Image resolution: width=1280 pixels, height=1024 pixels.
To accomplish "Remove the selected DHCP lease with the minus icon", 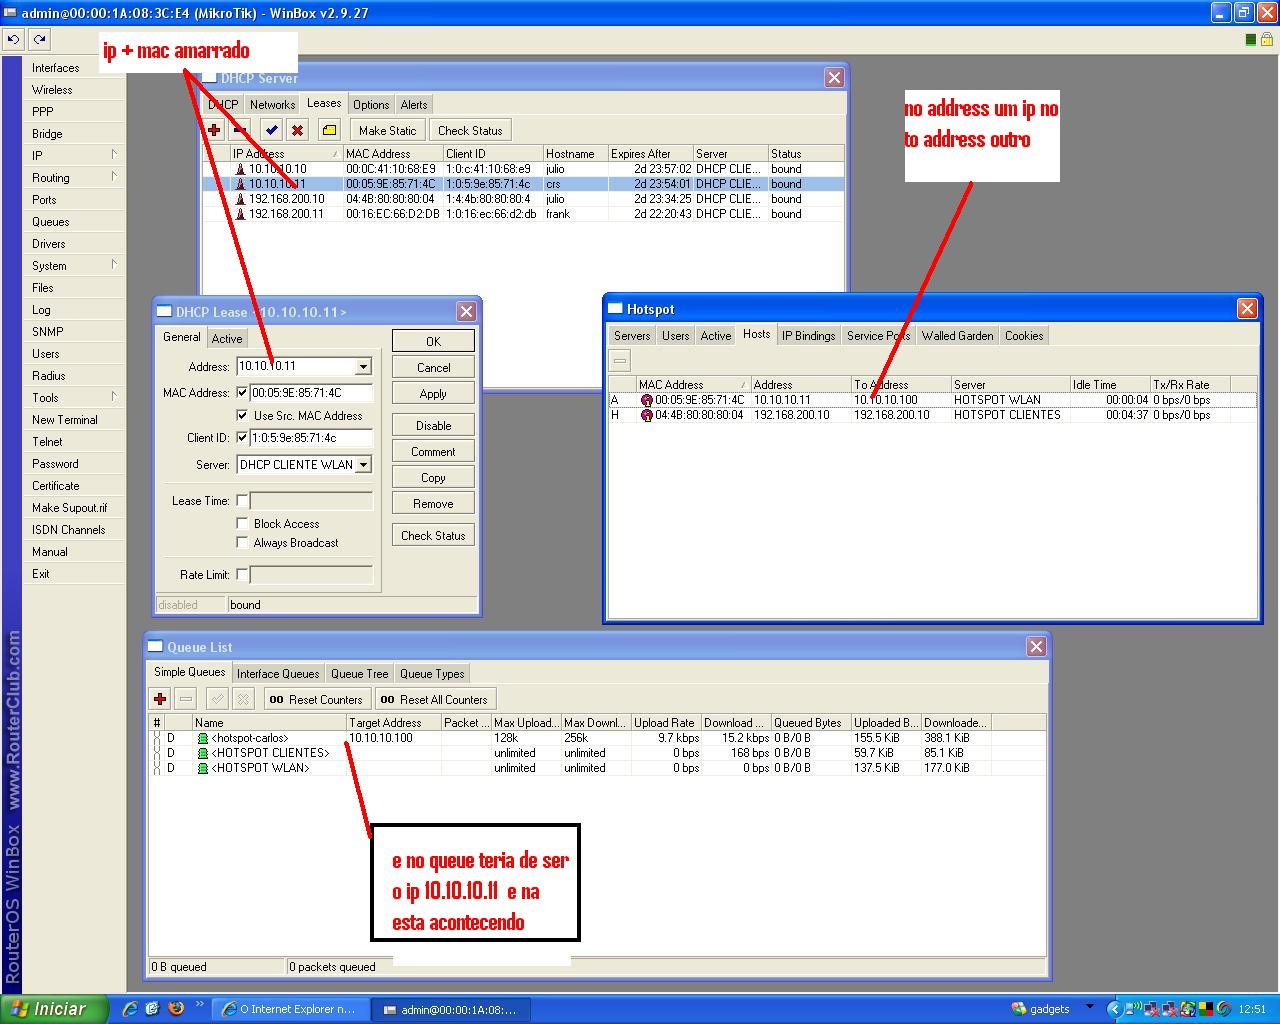I will pyautogui.click(x=240, y=130).
